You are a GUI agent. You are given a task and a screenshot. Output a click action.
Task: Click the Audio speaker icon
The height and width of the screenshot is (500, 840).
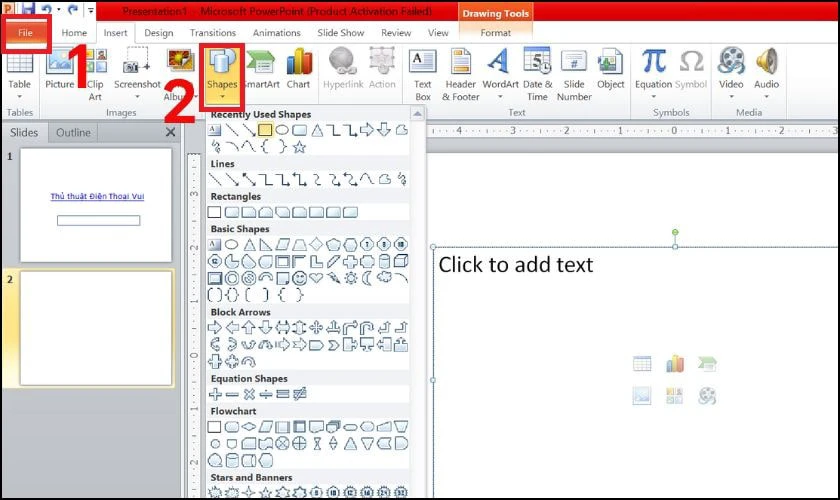coord(767,61)
